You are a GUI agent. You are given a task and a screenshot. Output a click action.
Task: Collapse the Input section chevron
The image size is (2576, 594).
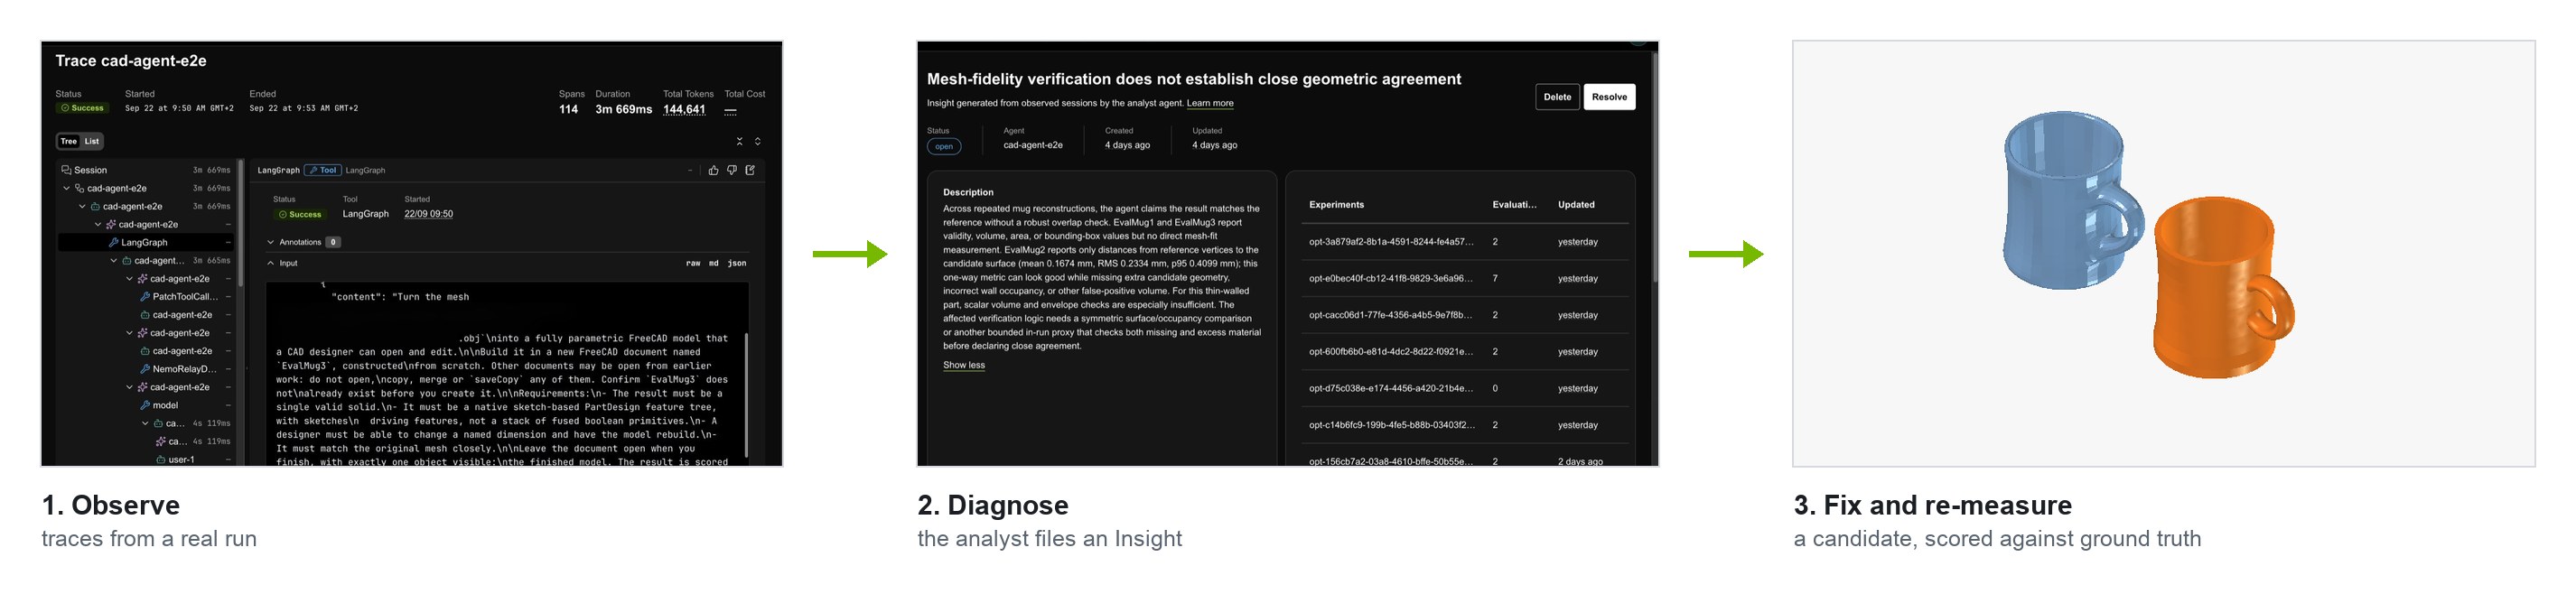click(x=270, y=263)
